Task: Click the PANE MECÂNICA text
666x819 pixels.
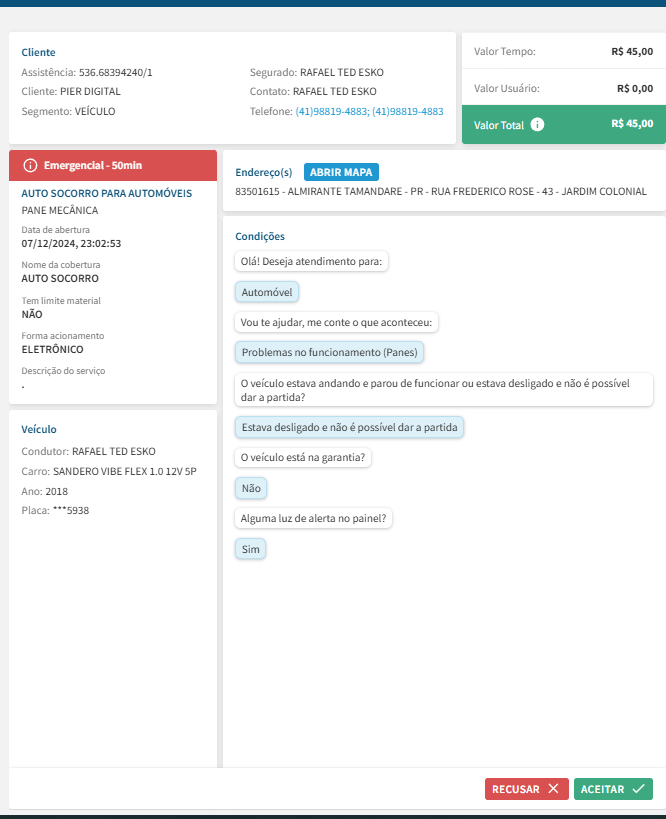Action: pyautogui.click(x=60, y=210)
